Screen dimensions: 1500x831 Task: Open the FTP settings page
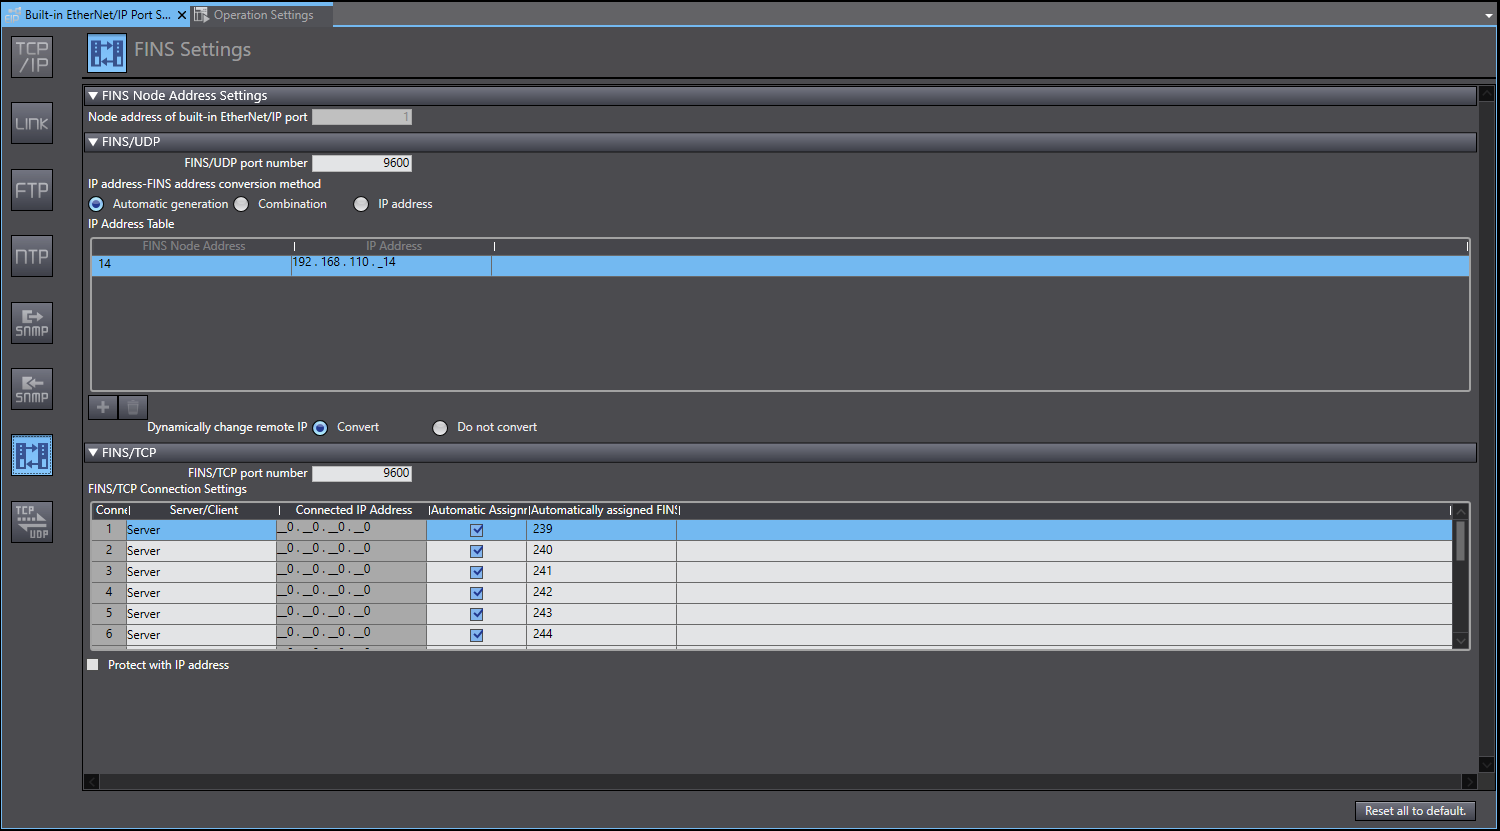coord(31,190)
